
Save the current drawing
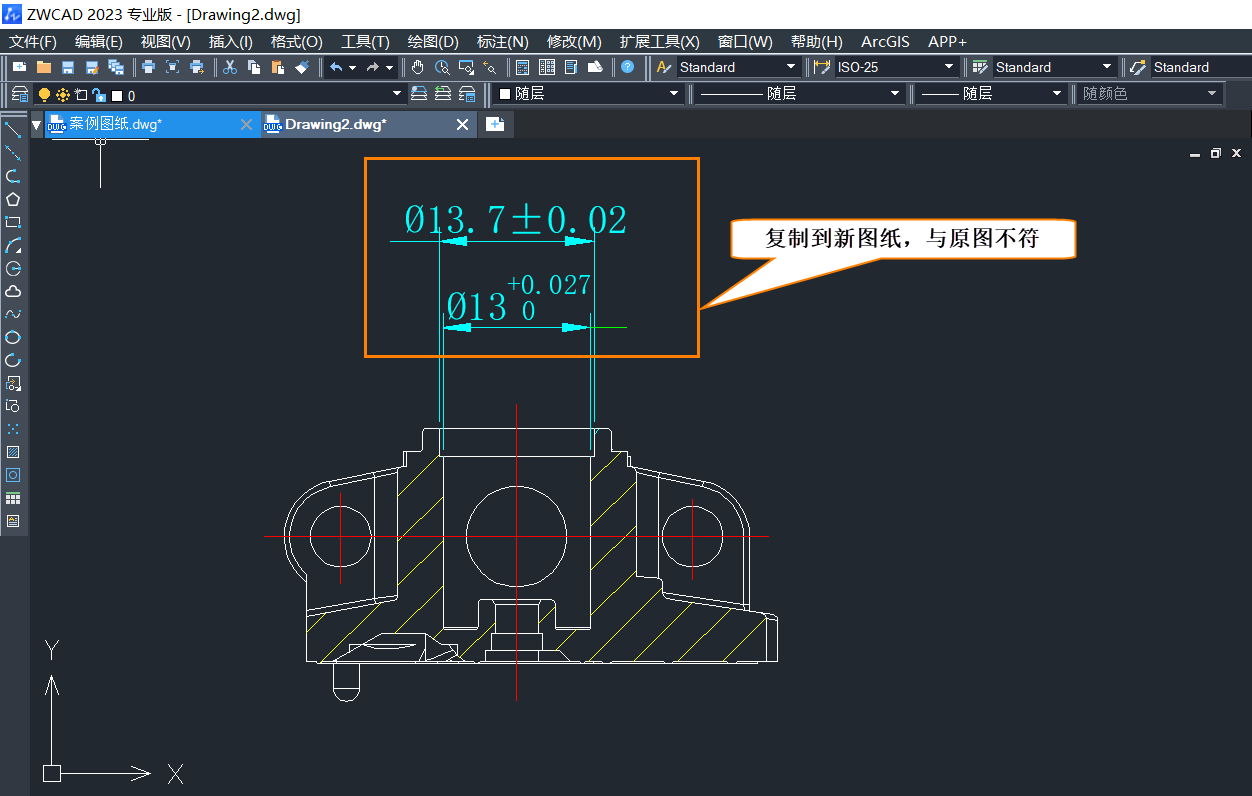[x=68, y=67]
